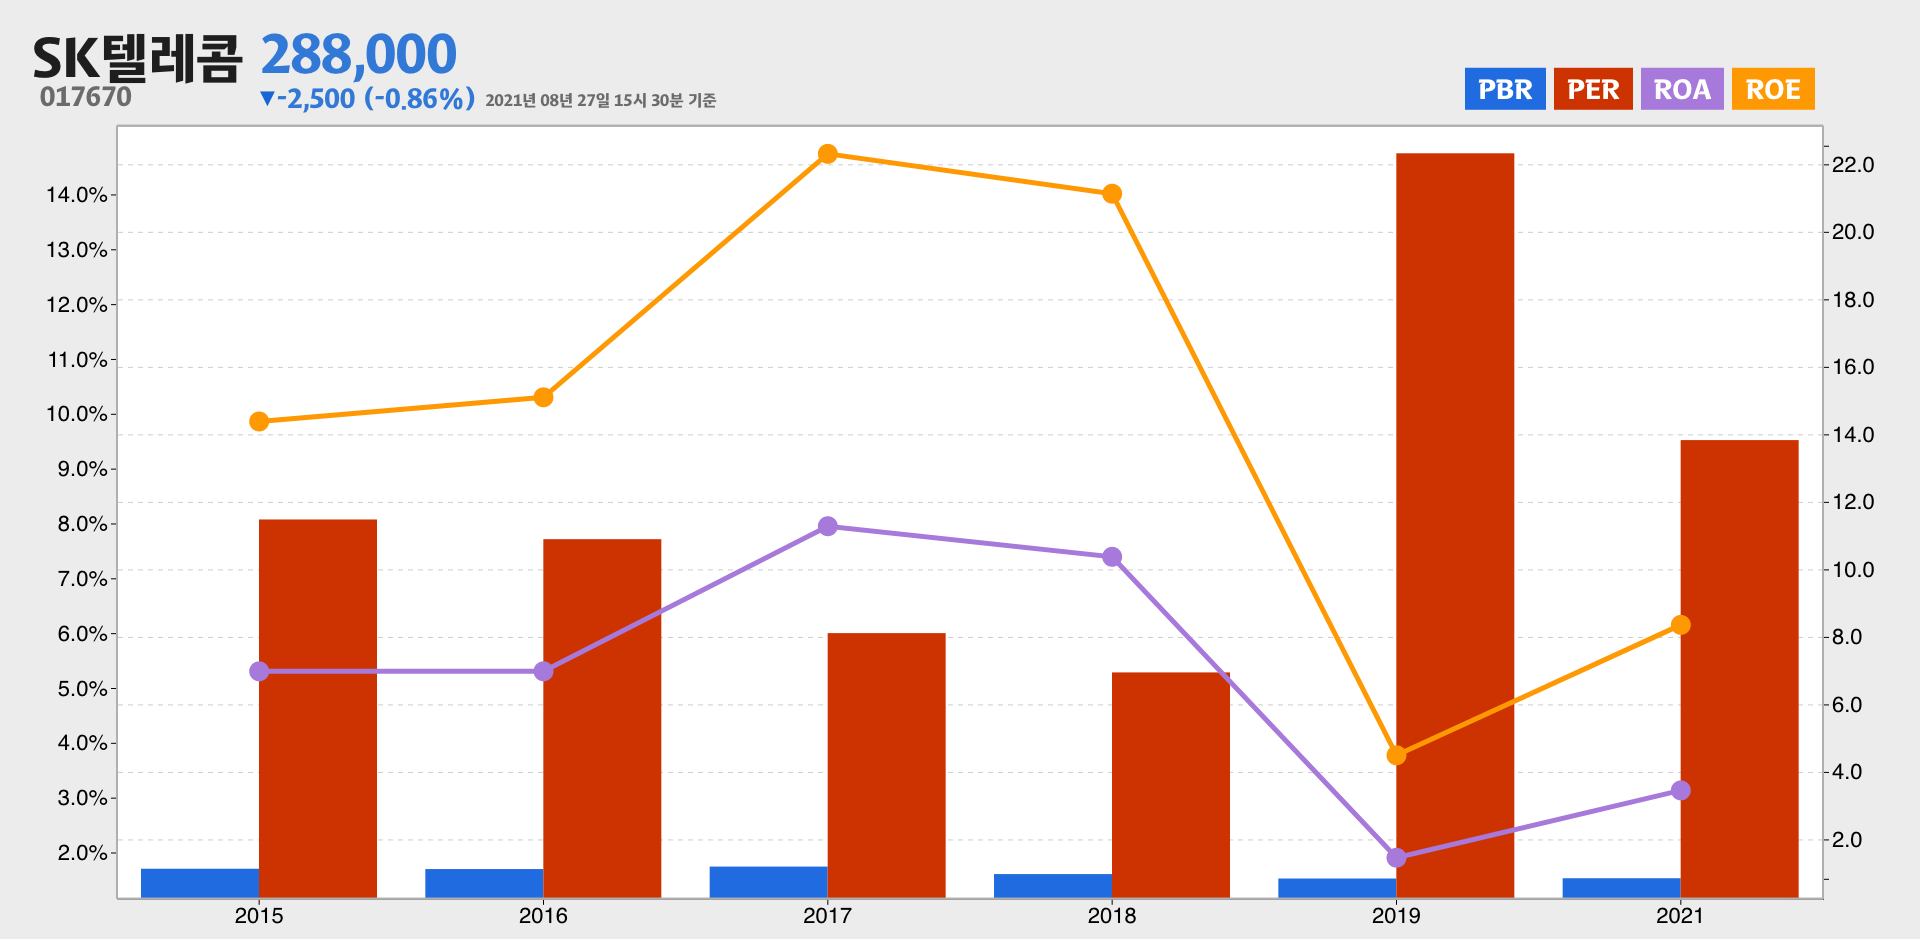
Task: Click the 14.0% left axis label
Action: click(77, 195)
